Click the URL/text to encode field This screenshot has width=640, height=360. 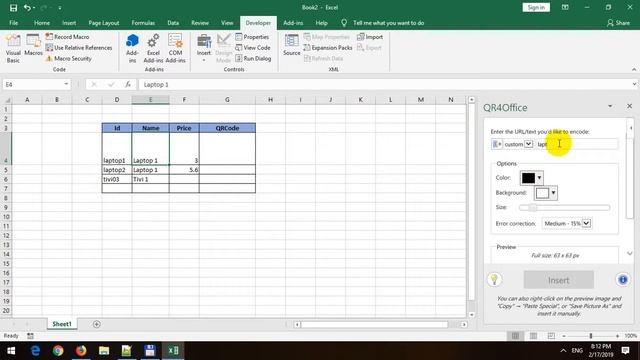(576, 144)
